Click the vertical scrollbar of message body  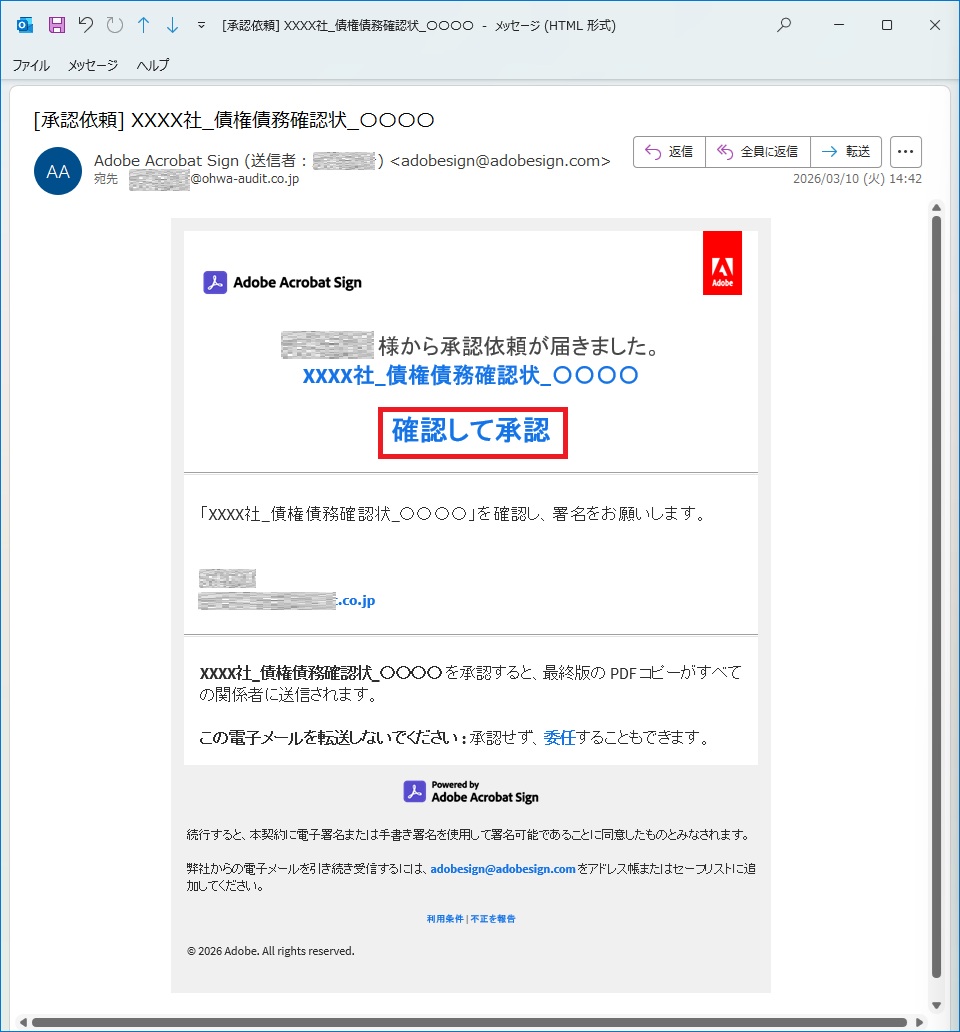pyautogui.click(x=937, y=600)
